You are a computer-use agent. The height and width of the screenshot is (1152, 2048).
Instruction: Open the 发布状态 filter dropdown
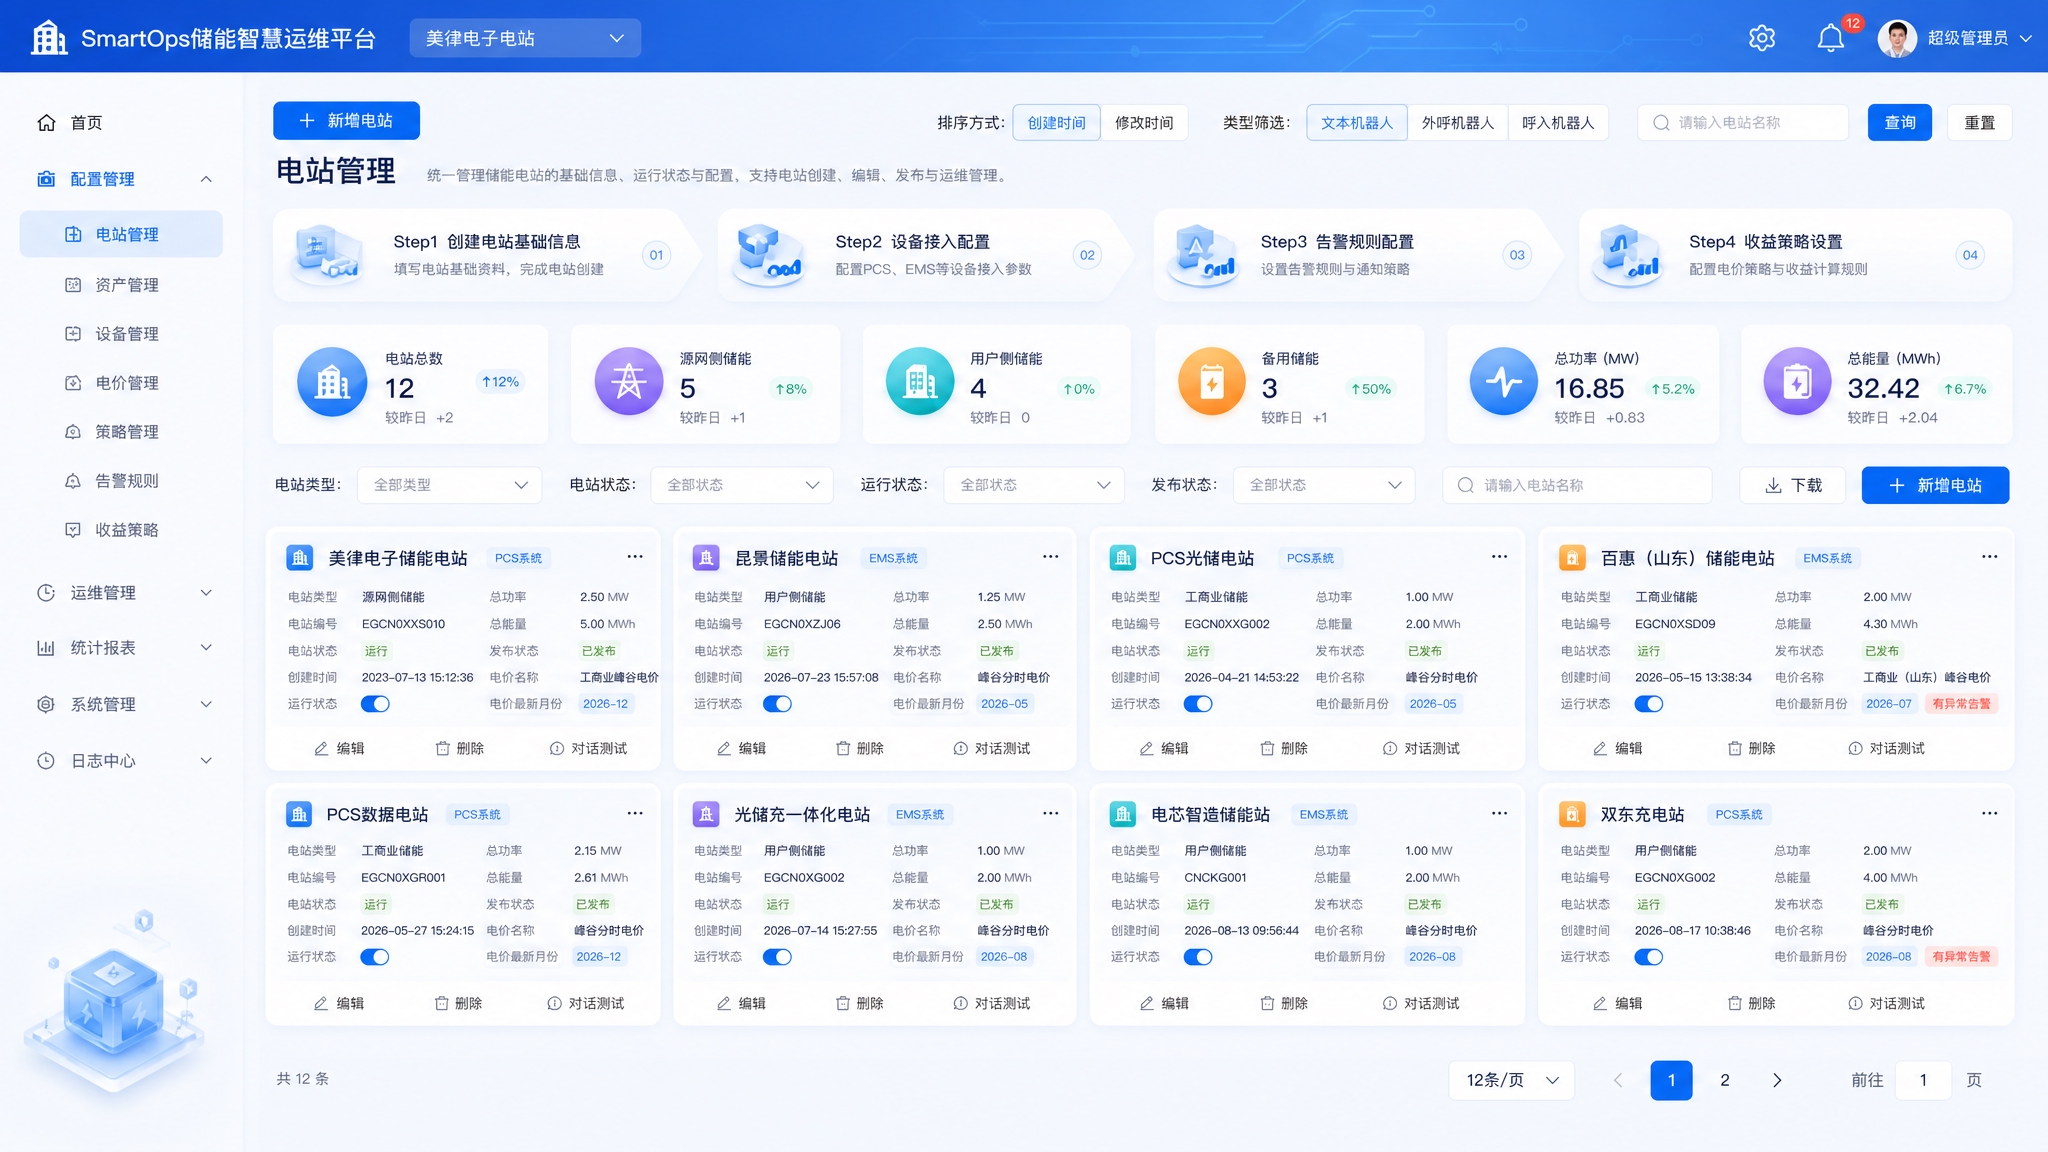(x=1324, y=485)
